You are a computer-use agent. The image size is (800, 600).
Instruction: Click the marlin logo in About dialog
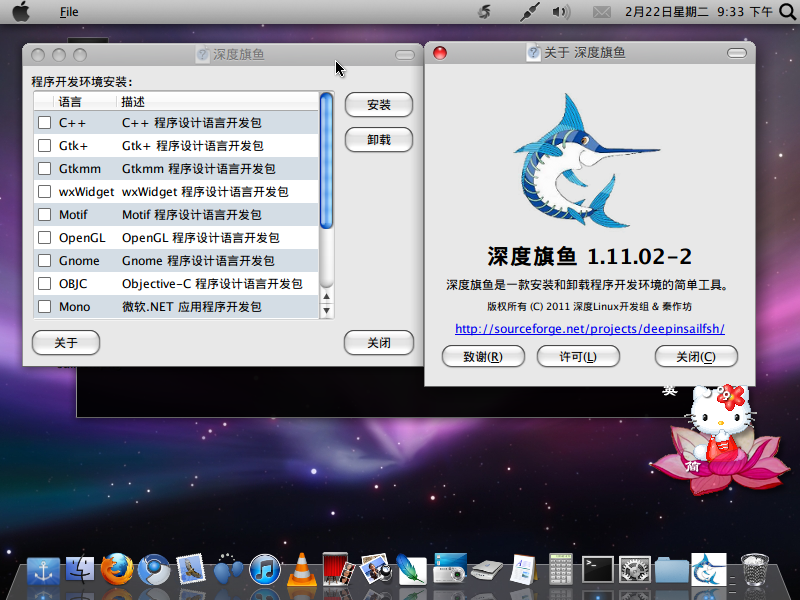587,161
